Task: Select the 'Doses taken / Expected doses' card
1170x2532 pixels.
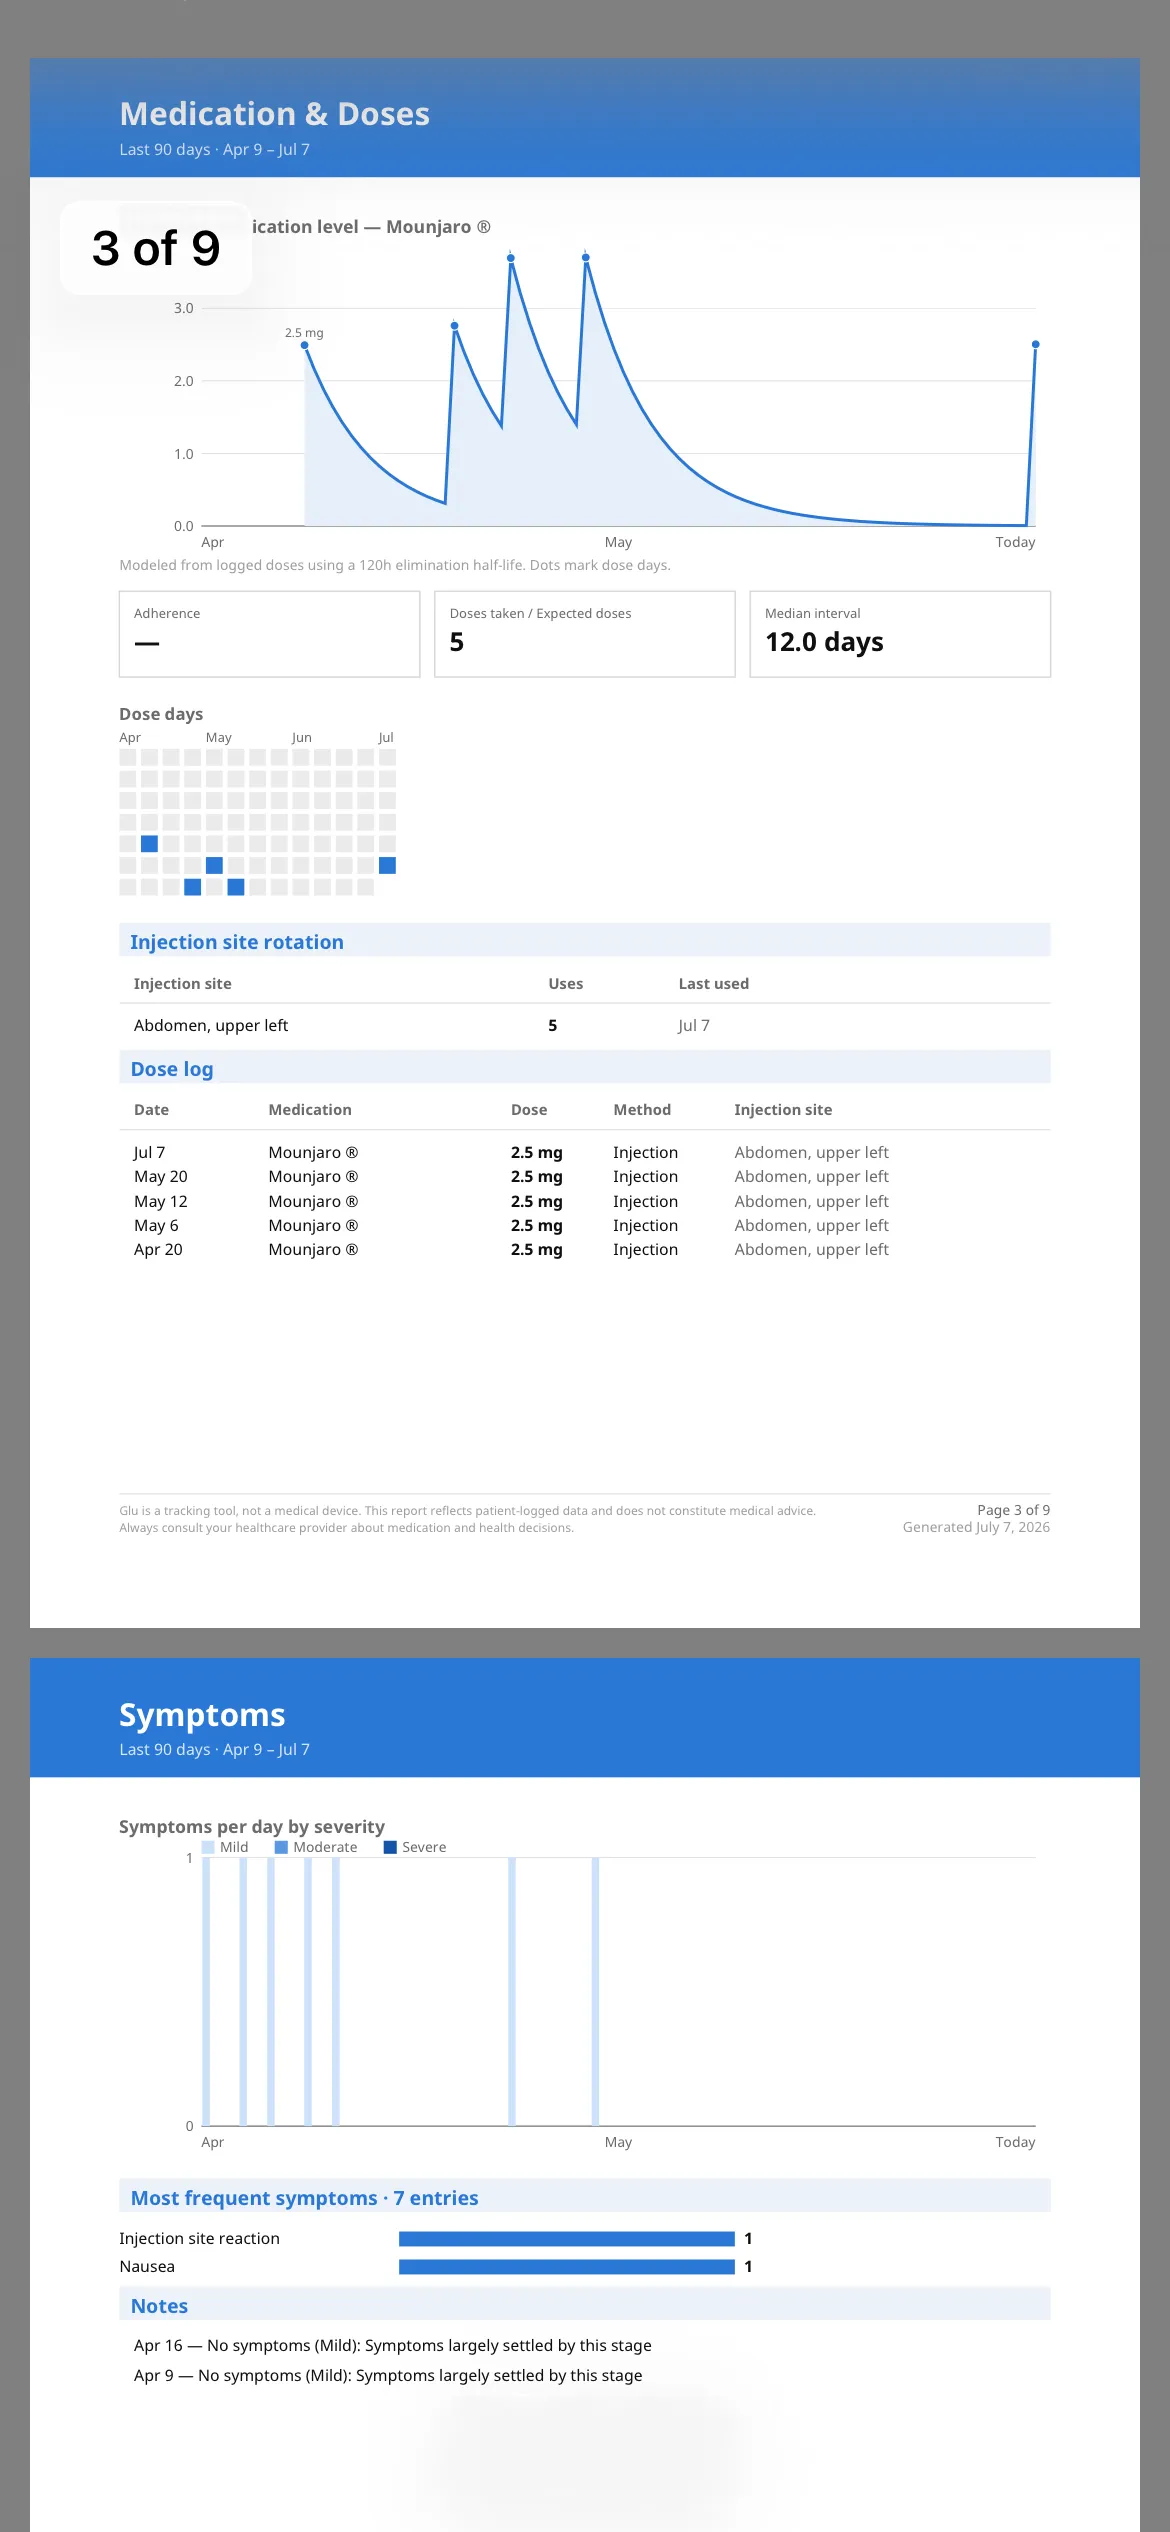Action: 585,634
